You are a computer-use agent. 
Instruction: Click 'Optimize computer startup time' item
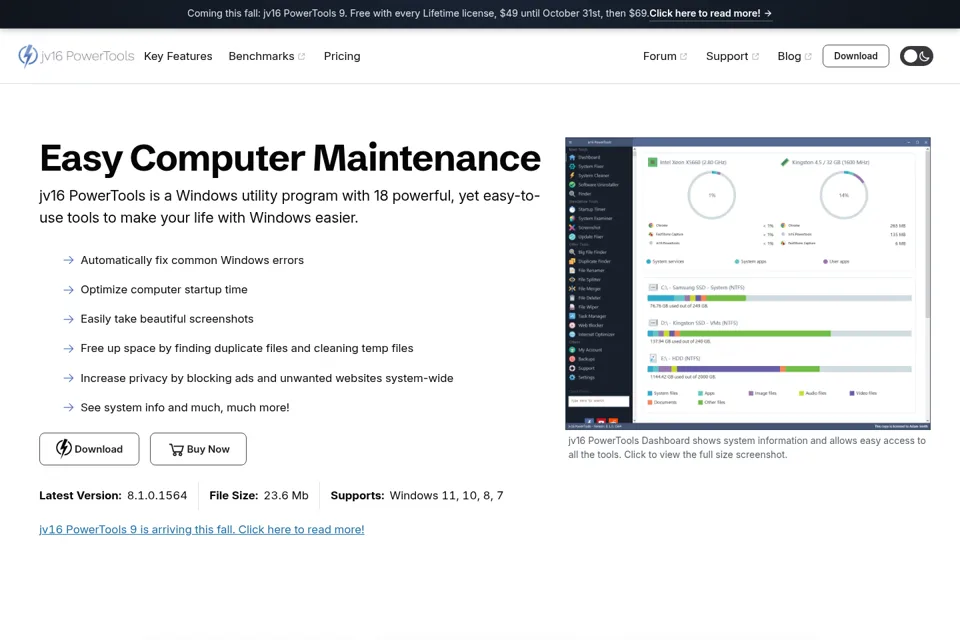click(x=164, y=290)
